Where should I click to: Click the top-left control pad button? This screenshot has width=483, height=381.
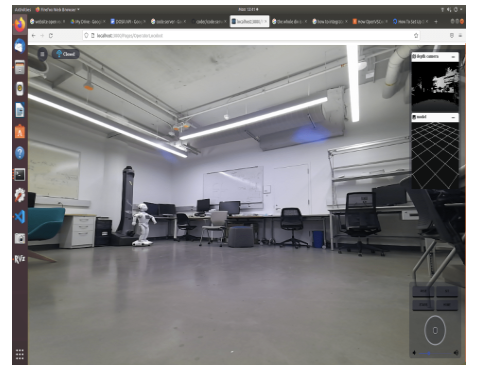423,291
